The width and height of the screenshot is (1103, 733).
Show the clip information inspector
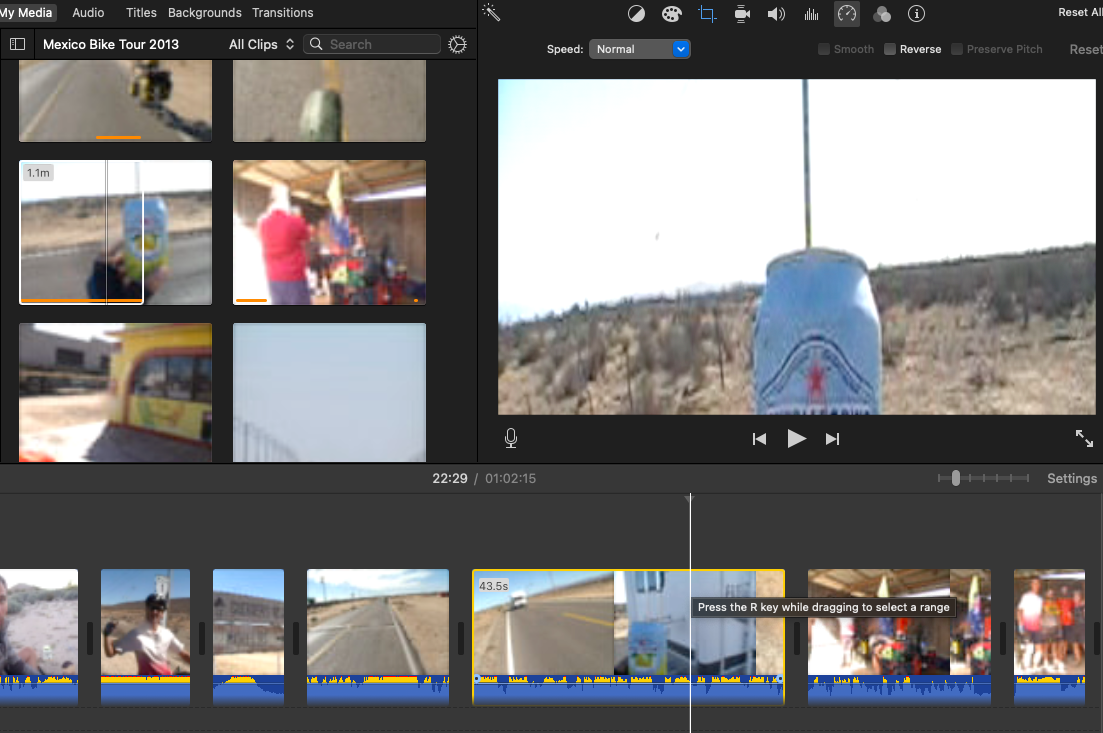[x=916, y=14]
